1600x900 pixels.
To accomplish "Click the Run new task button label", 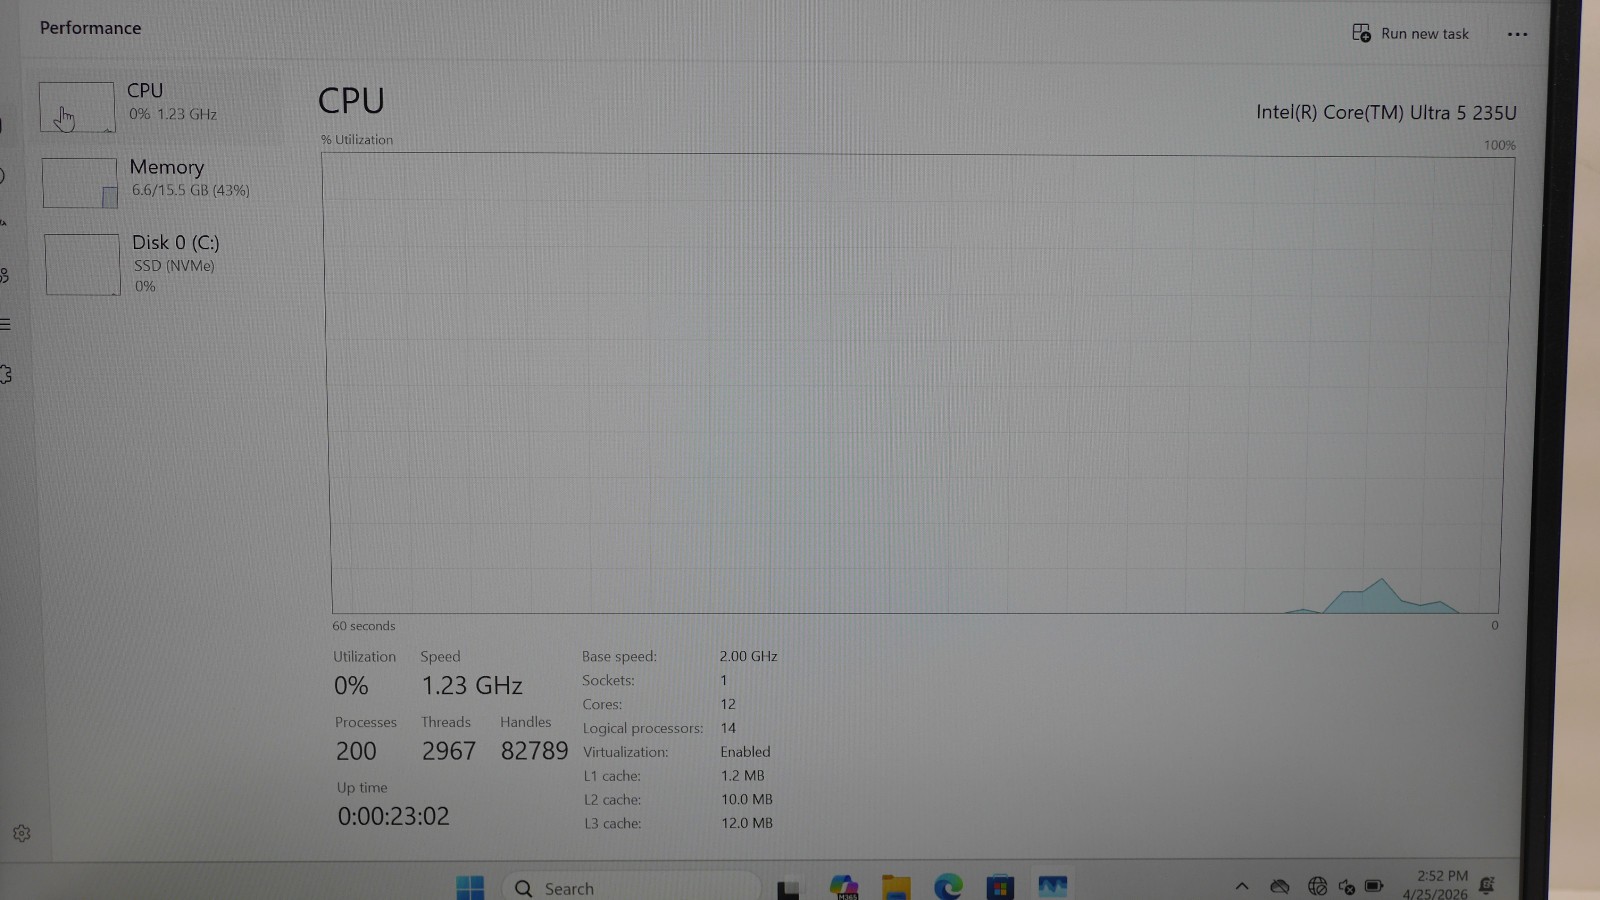I will [x=1425, y=34].
